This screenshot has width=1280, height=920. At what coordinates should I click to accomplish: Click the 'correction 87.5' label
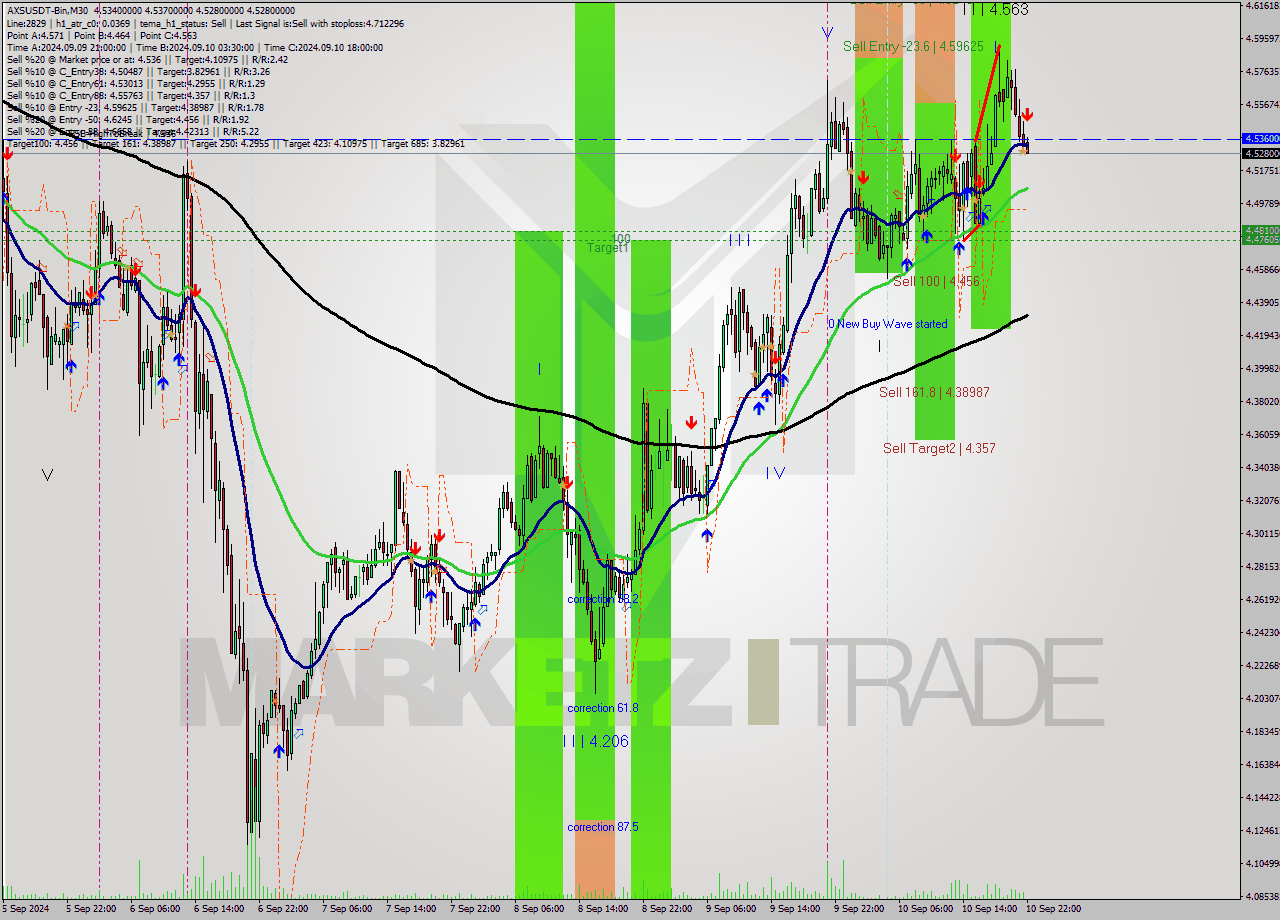pos(603,827)
